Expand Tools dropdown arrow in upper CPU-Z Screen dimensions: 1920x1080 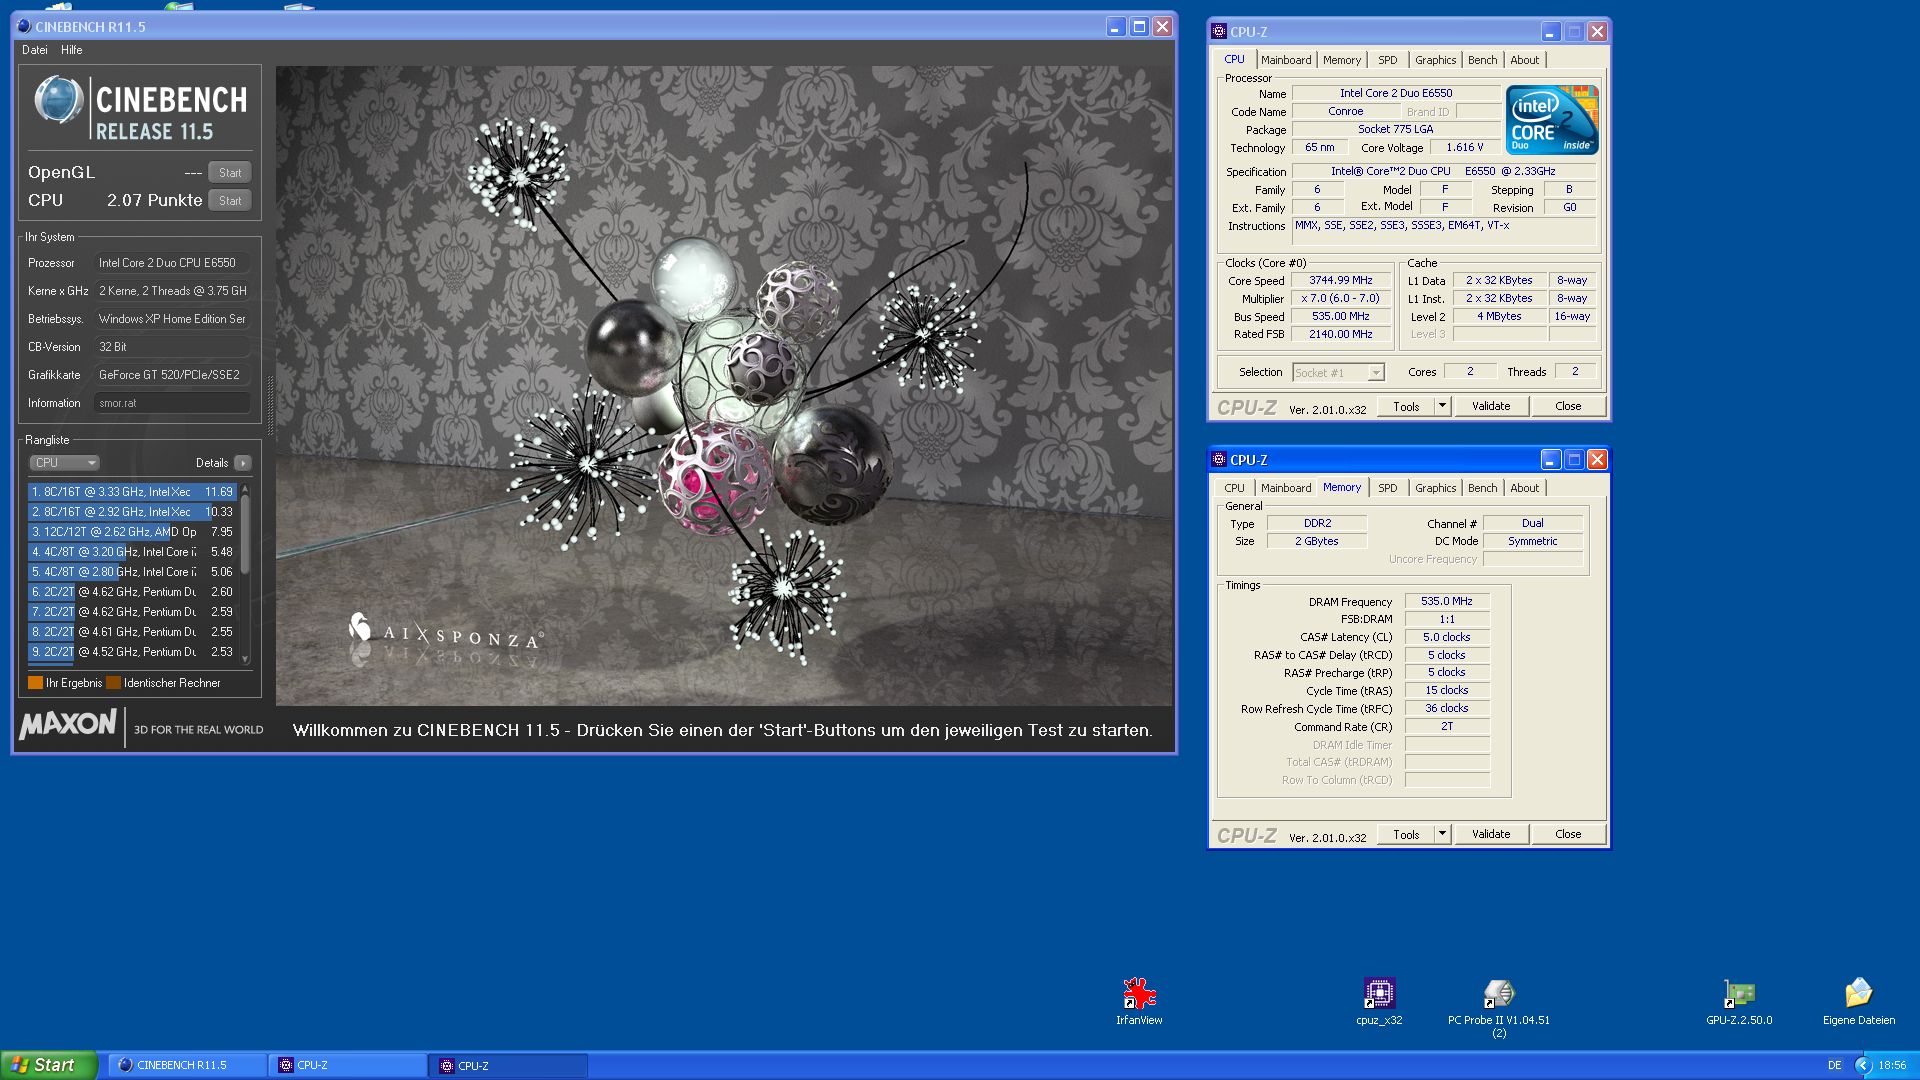pyautogui.click(x=1442, y=406)
